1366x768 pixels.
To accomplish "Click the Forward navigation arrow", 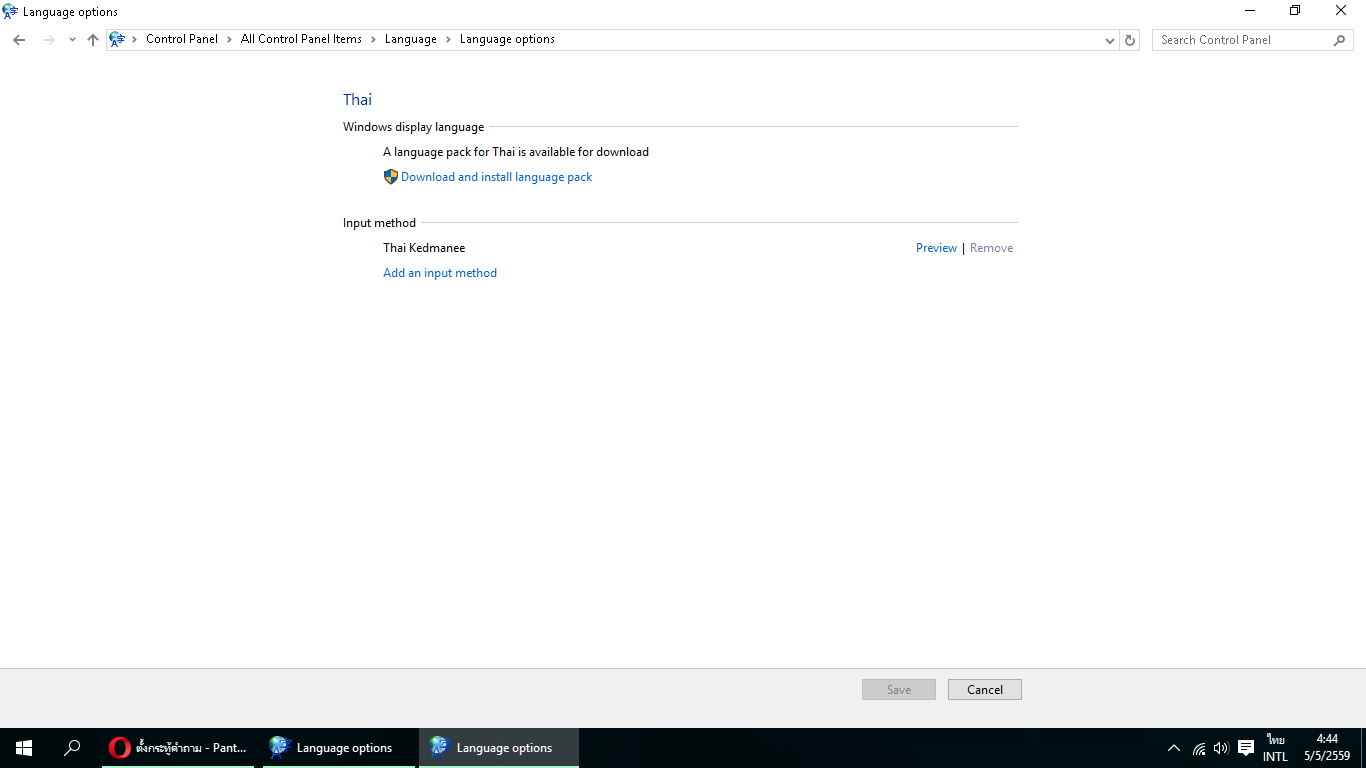I will pyautogui.click(x=48, y=40).
